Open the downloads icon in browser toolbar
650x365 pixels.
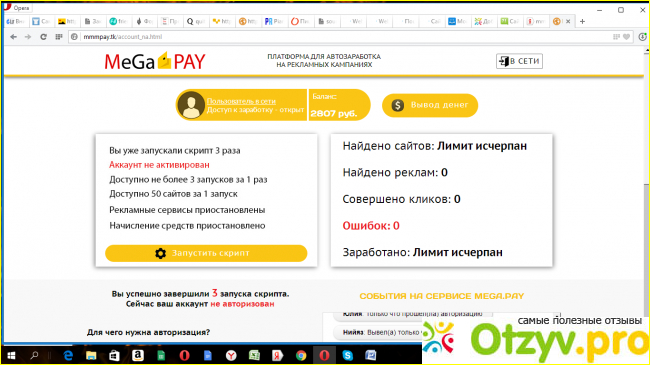coord(642,37)
